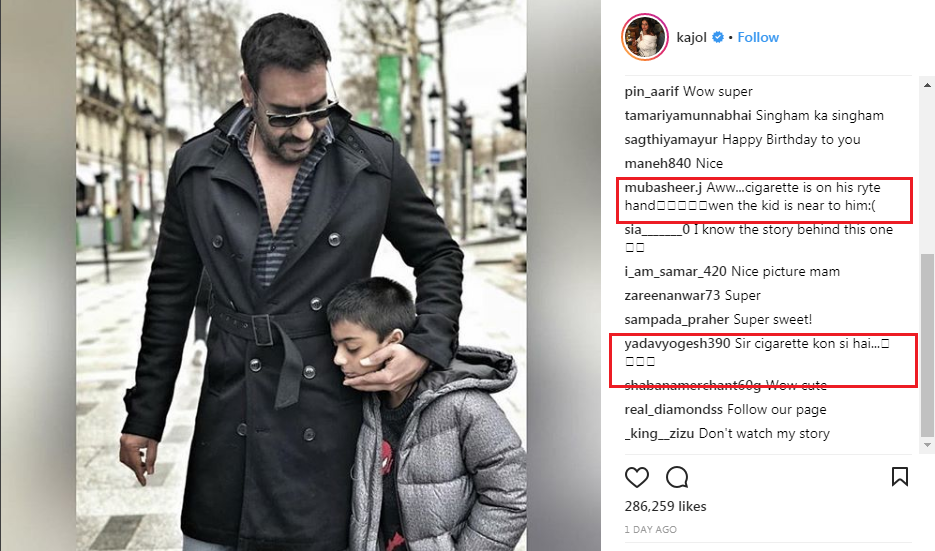Click the 1 DAY AGO timestamp
The image size is (935, 551).
click(x=651, y=530)
